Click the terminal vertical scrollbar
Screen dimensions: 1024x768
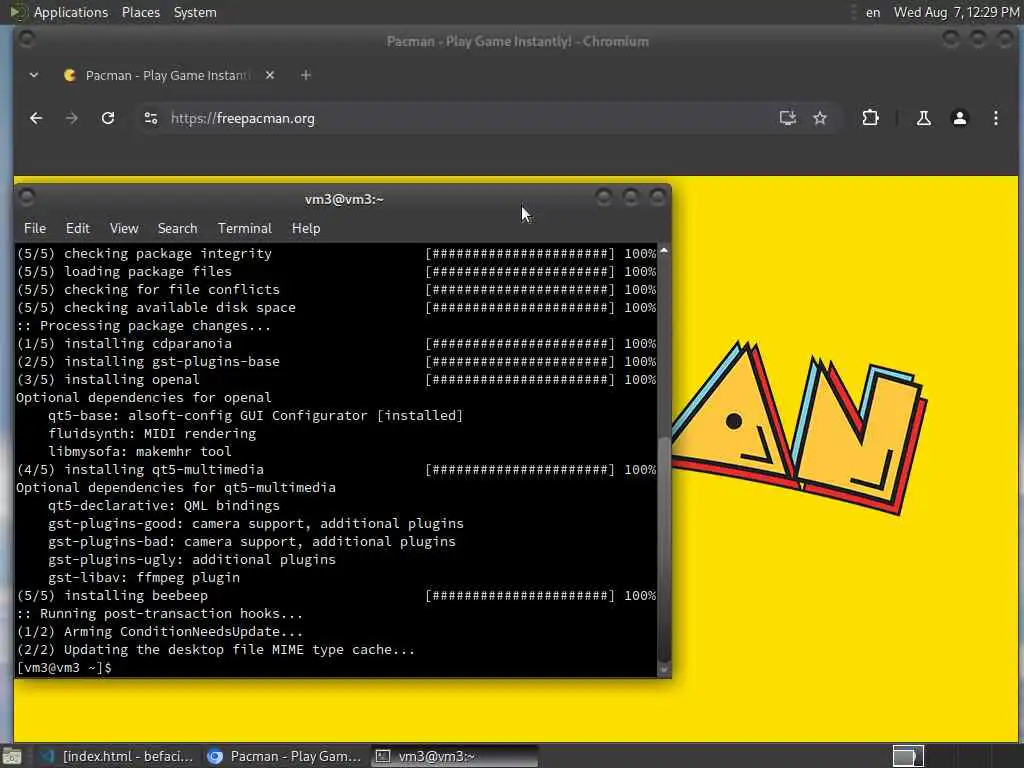[x=664, y=549]
